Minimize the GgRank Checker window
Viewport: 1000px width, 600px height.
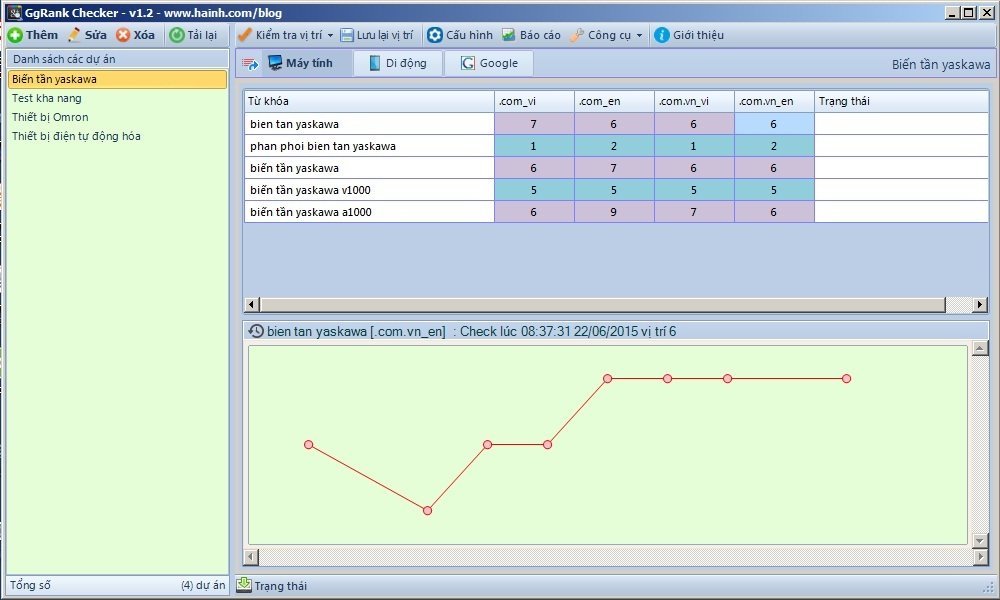(953, 12)
